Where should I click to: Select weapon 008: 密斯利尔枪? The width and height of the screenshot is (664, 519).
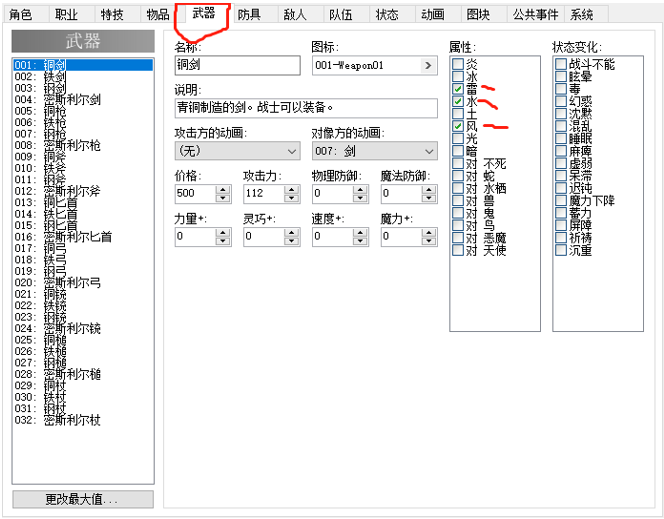click(x=83, y=145)
